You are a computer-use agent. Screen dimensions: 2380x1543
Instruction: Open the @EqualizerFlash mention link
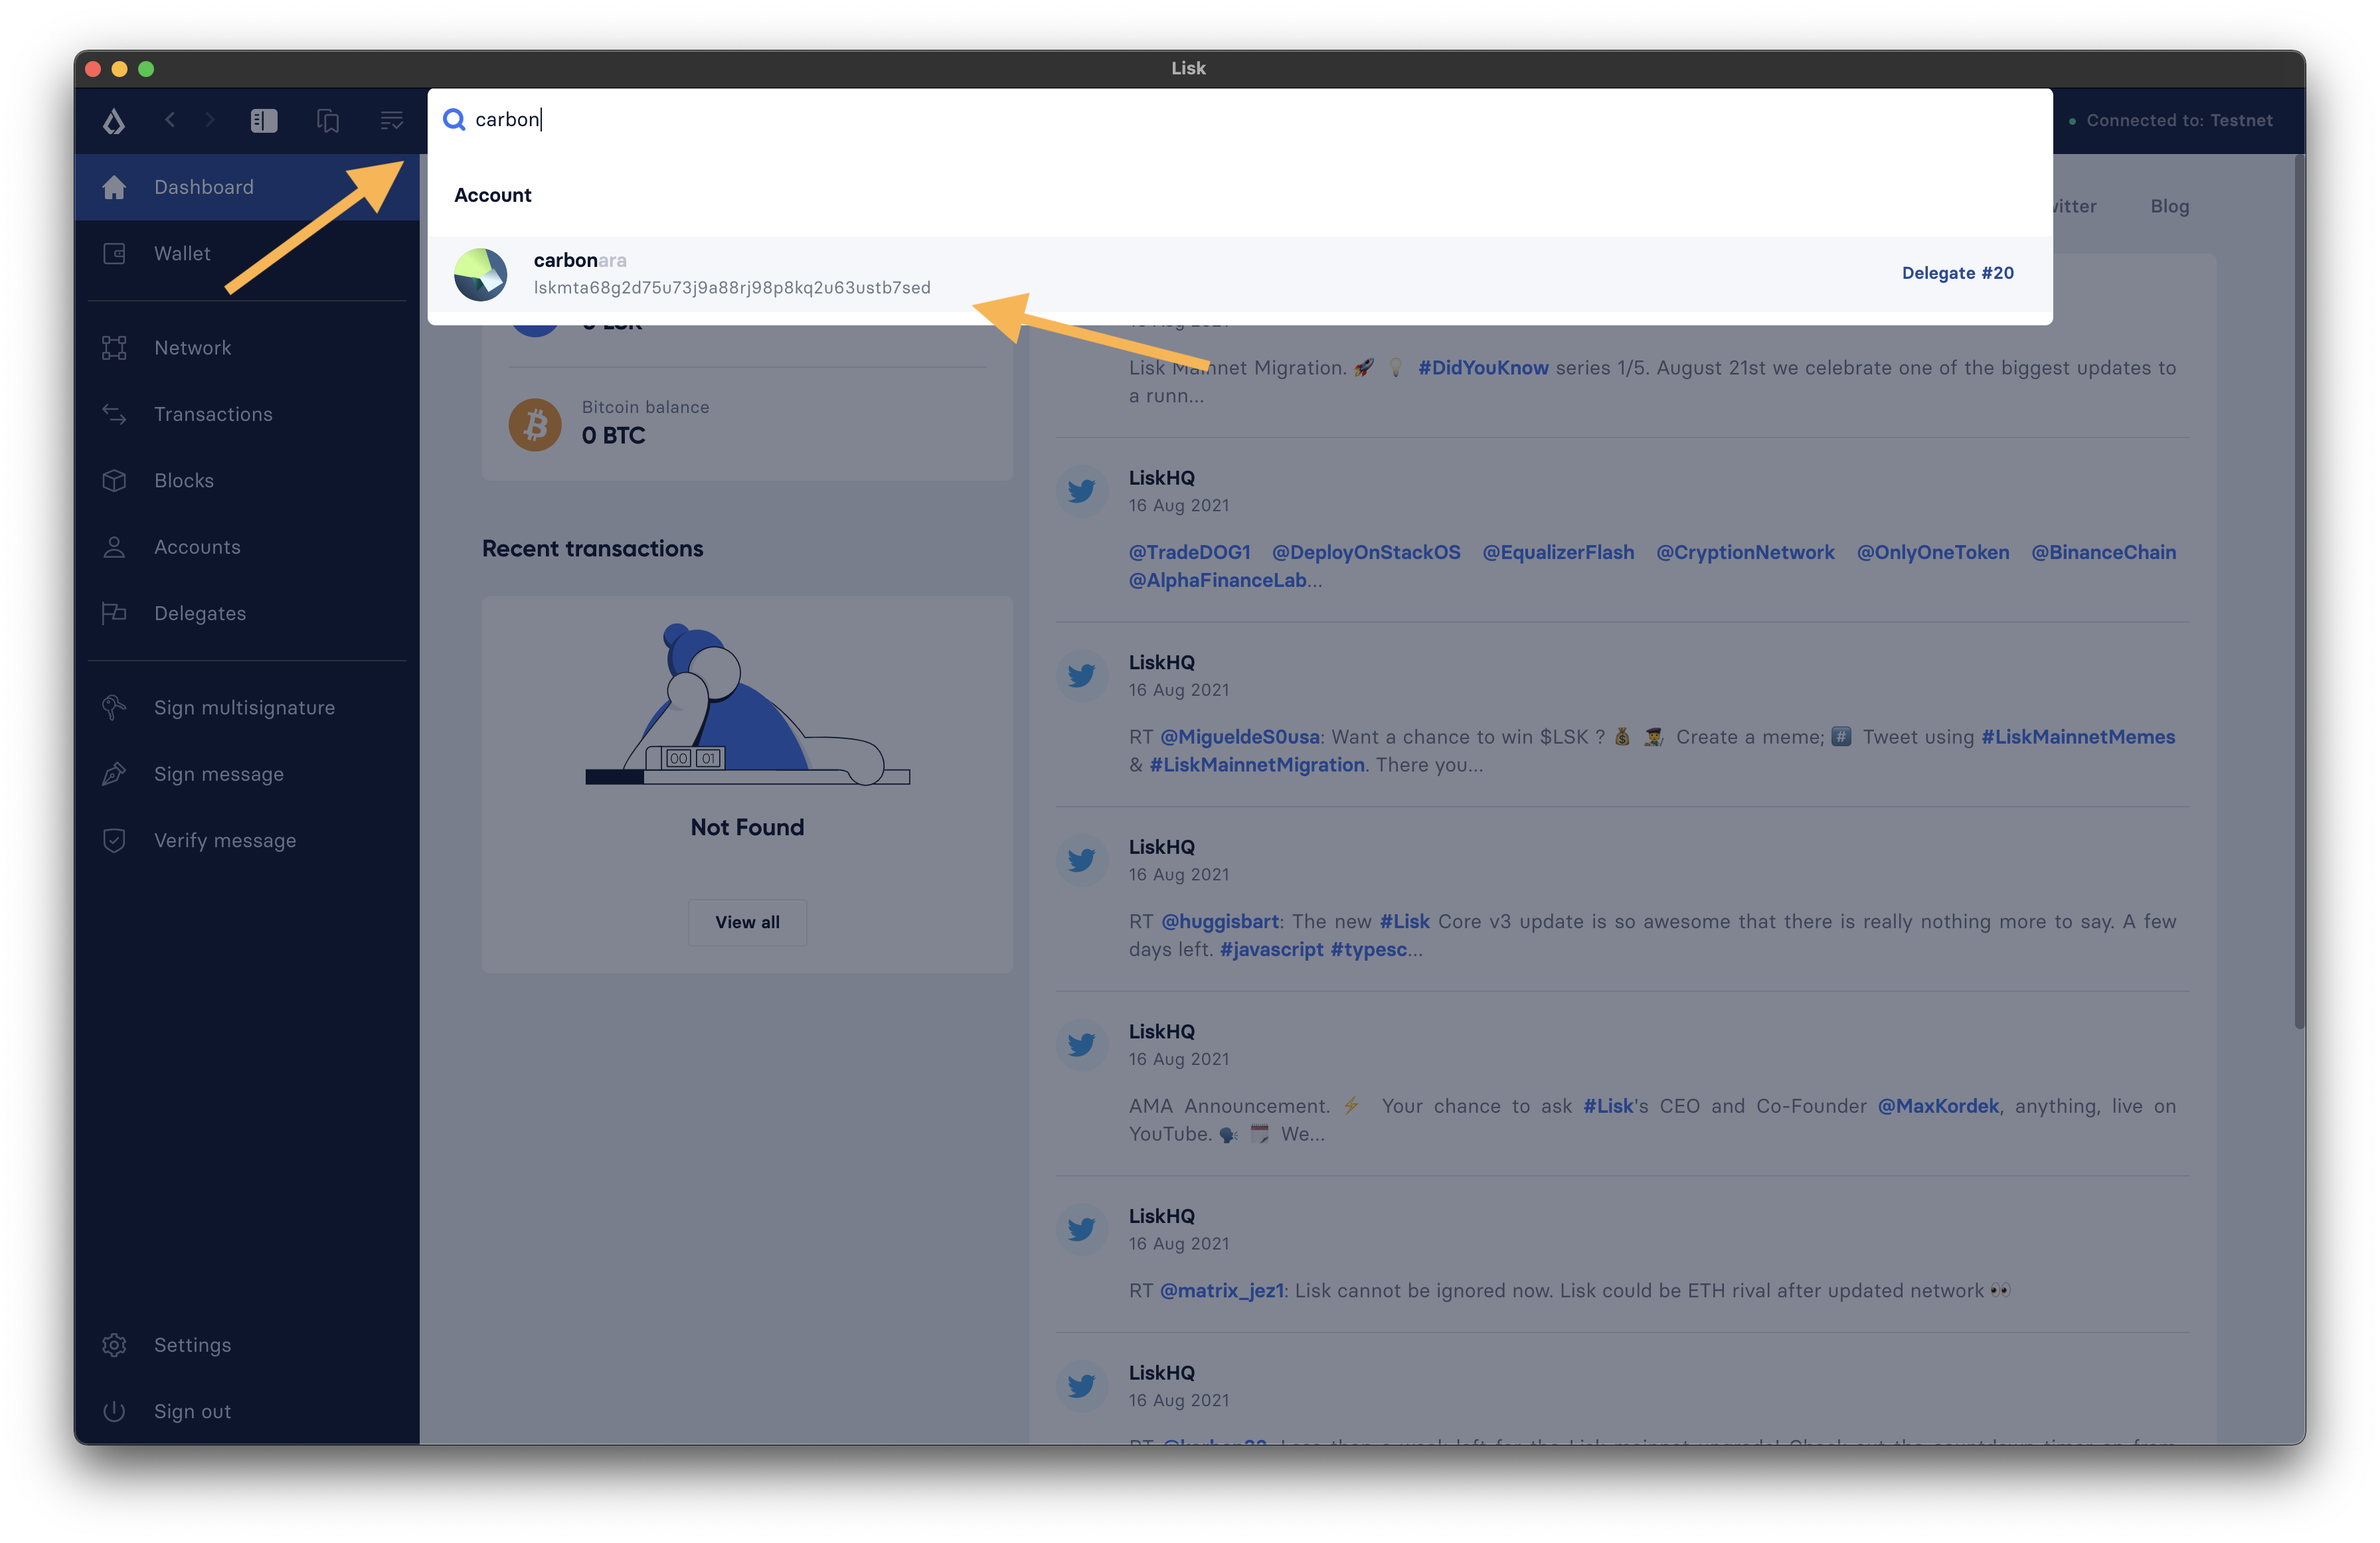1558,552
